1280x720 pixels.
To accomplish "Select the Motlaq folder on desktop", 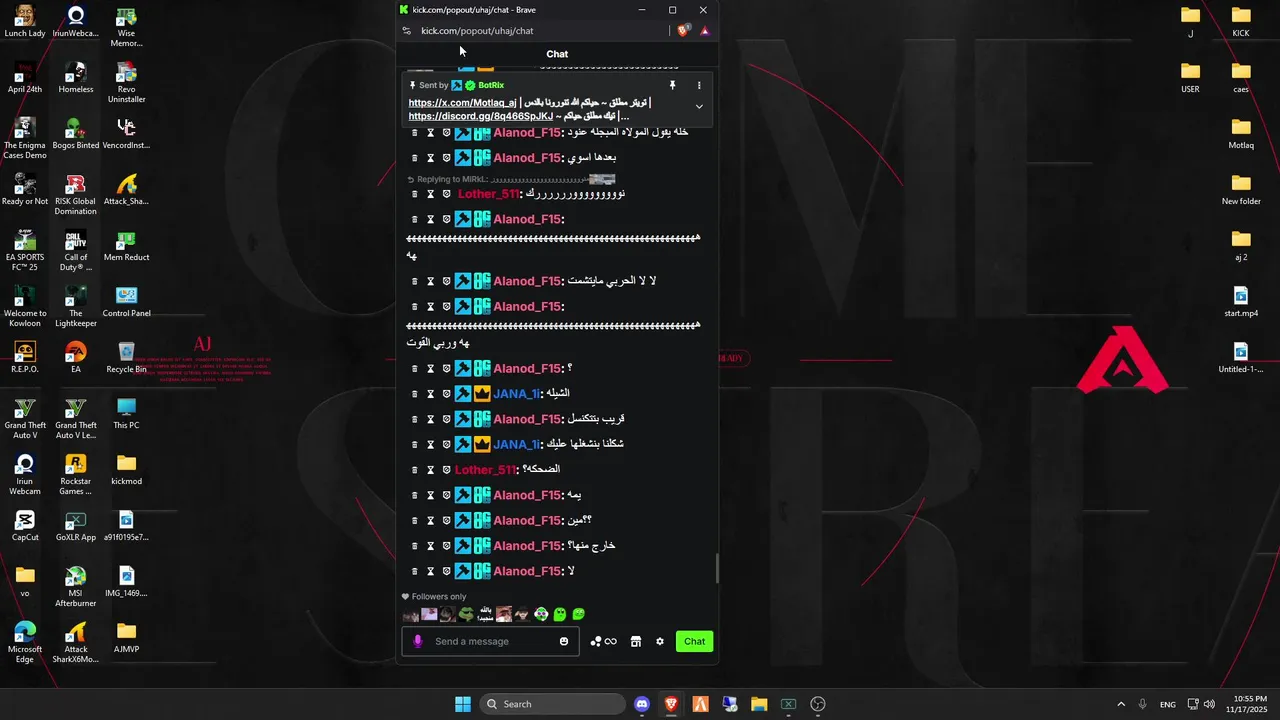I will click(1241, 134).
